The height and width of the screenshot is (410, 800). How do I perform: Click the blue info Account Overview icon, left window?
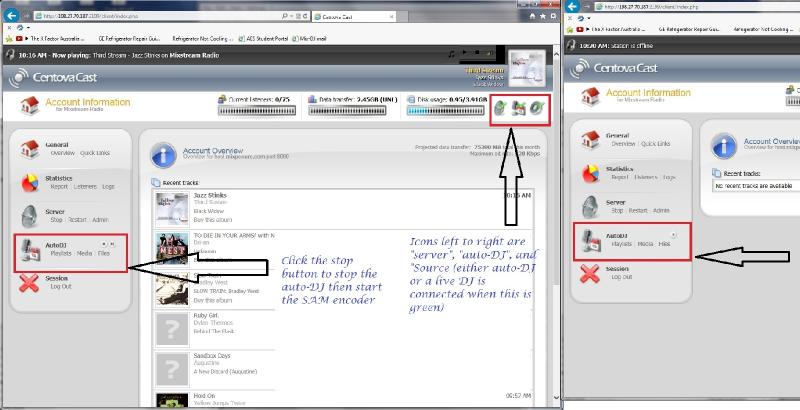tap(164, 154)
